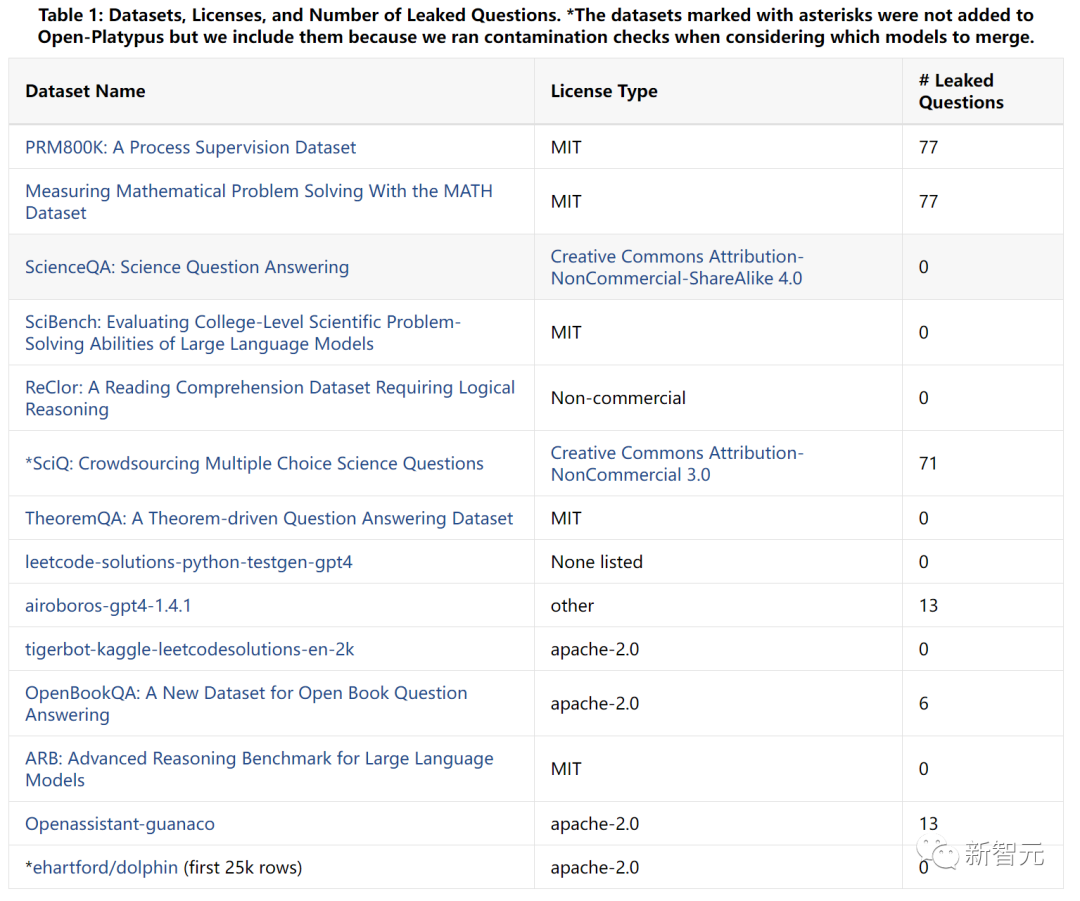Click the 0 leaked count for leetcode-solutions-python-testgen-gpt4
Screen dimensions: 1080x901
[924, 562]
